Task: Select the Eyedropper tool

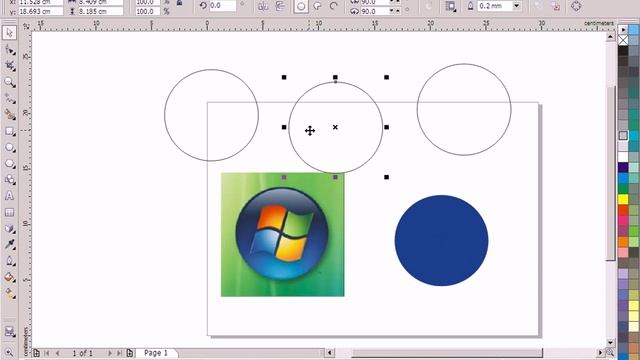Action: coord(9,244)
